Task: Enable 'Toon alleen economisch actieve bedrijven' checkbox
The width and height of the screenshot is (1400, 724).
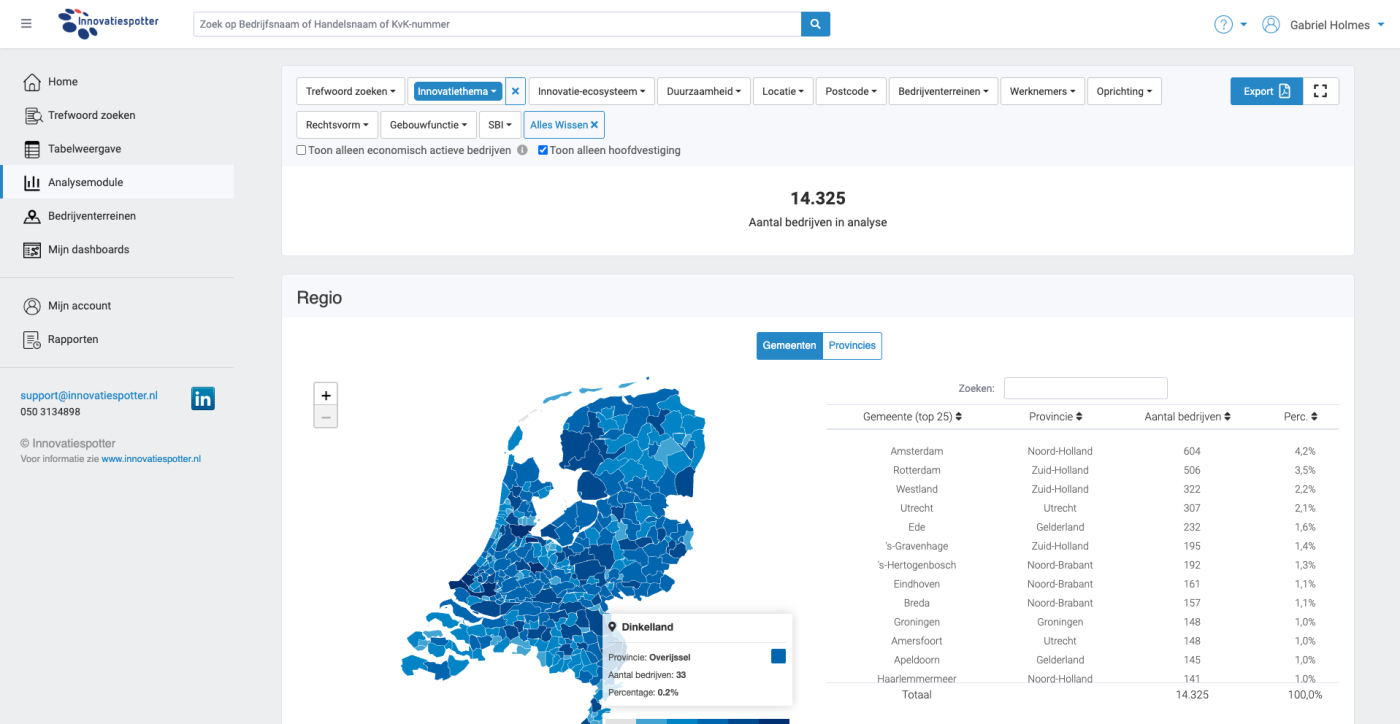Action: pyautogui.click(x=301, y=150)
